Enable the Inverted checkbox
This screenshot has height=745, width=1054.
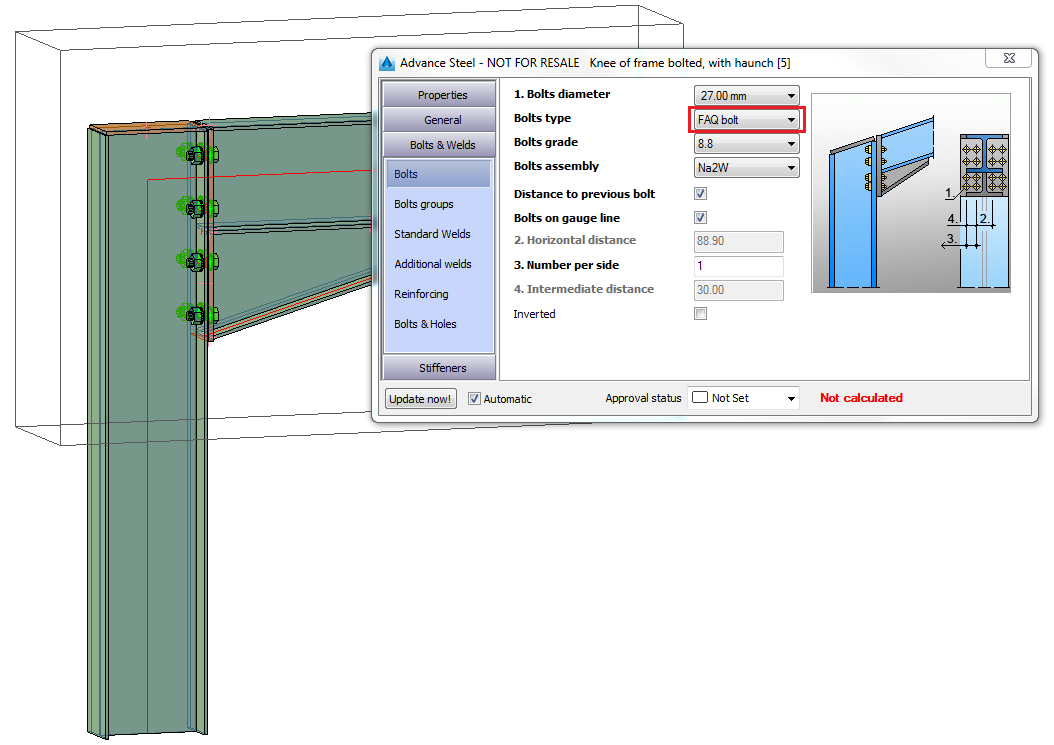700,314
